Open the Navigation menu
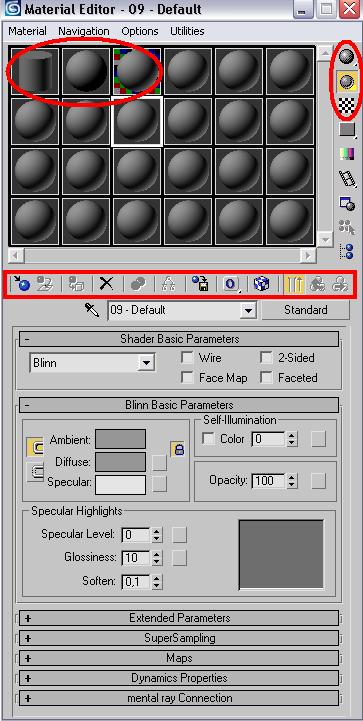Image resolution: width=363 pixels, height=721 pixels. tap(84, 31)
